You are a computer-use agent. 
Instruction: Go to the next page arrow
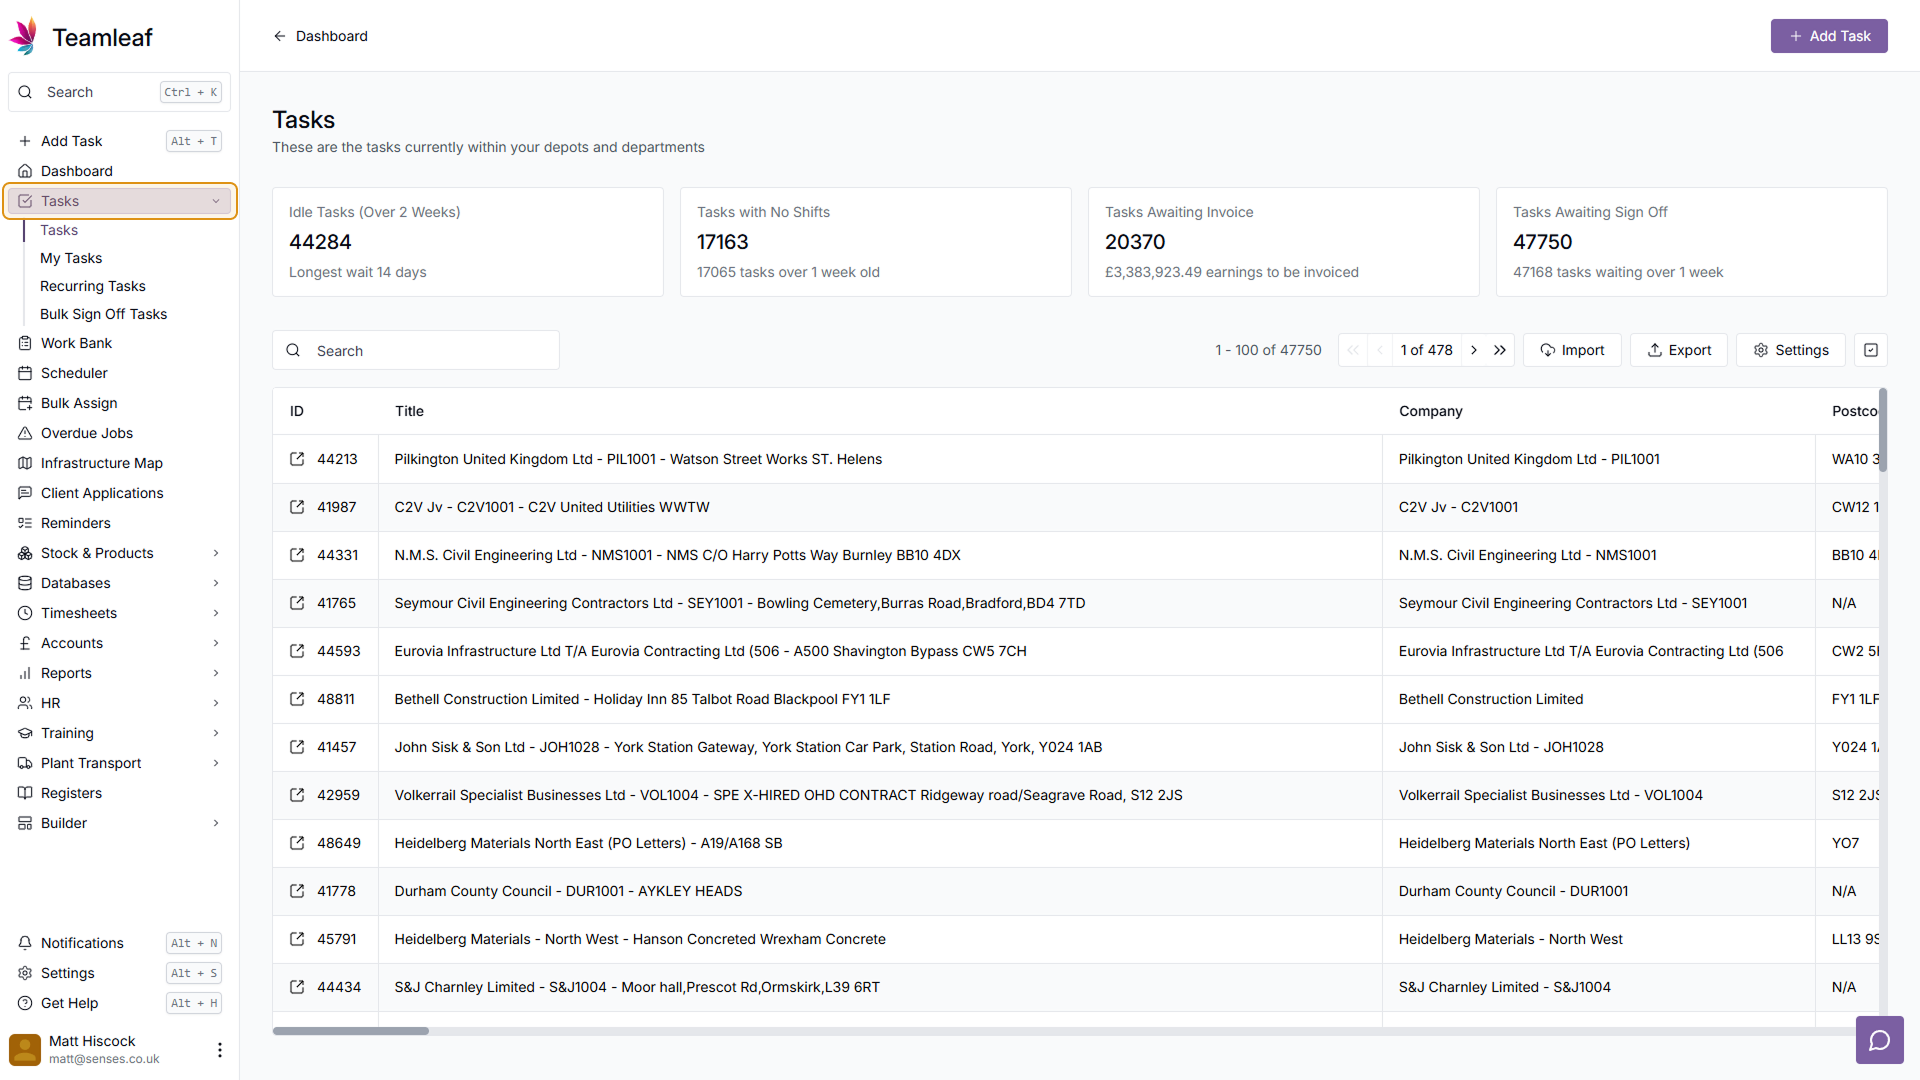coord(1474,350)
